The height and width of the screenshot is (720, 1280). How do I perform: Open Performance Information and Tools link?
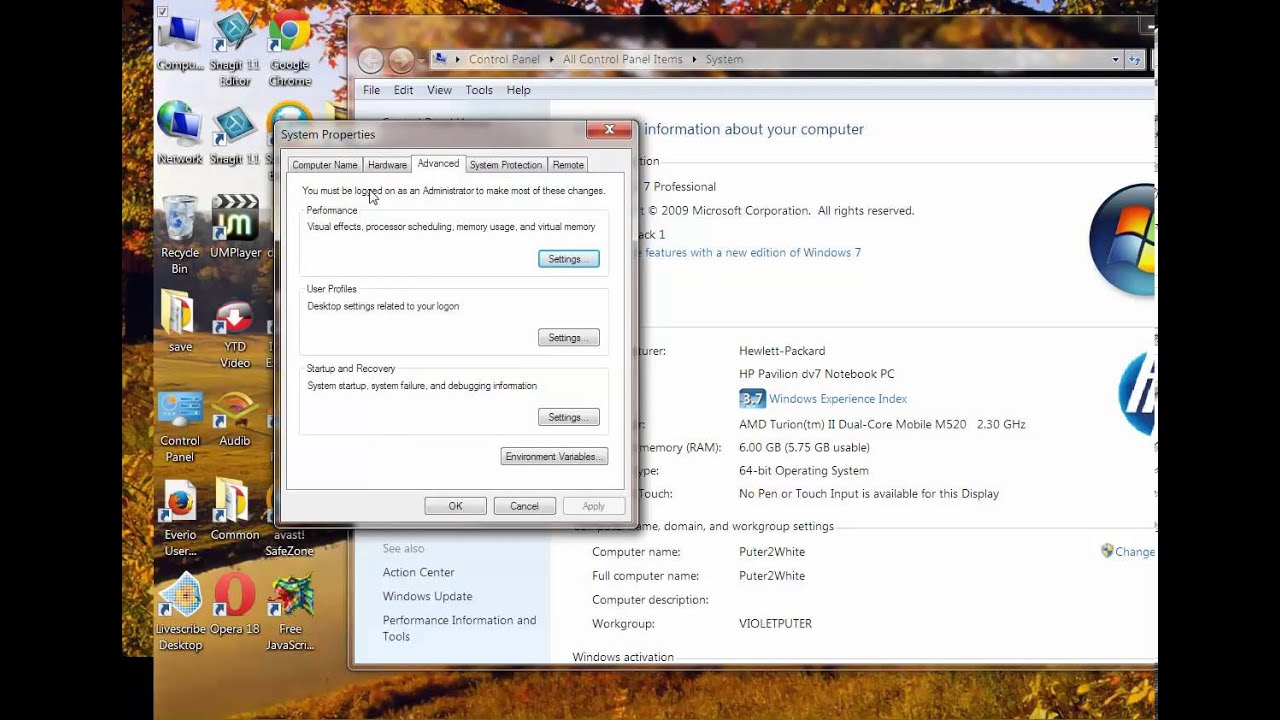(459, 628)
